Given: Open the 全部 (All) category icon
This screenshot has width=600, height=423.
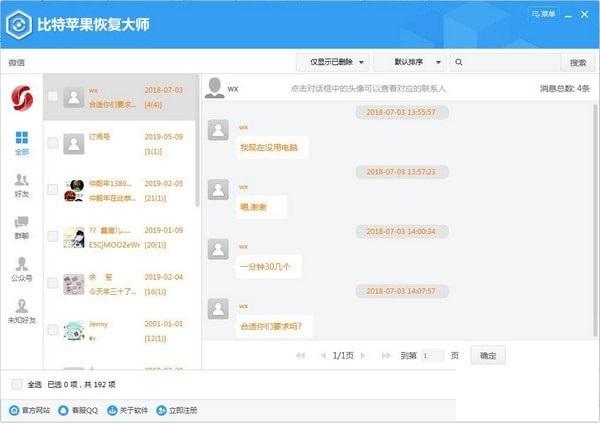Looking at the screenshot, I should click(x=22, y=143).
